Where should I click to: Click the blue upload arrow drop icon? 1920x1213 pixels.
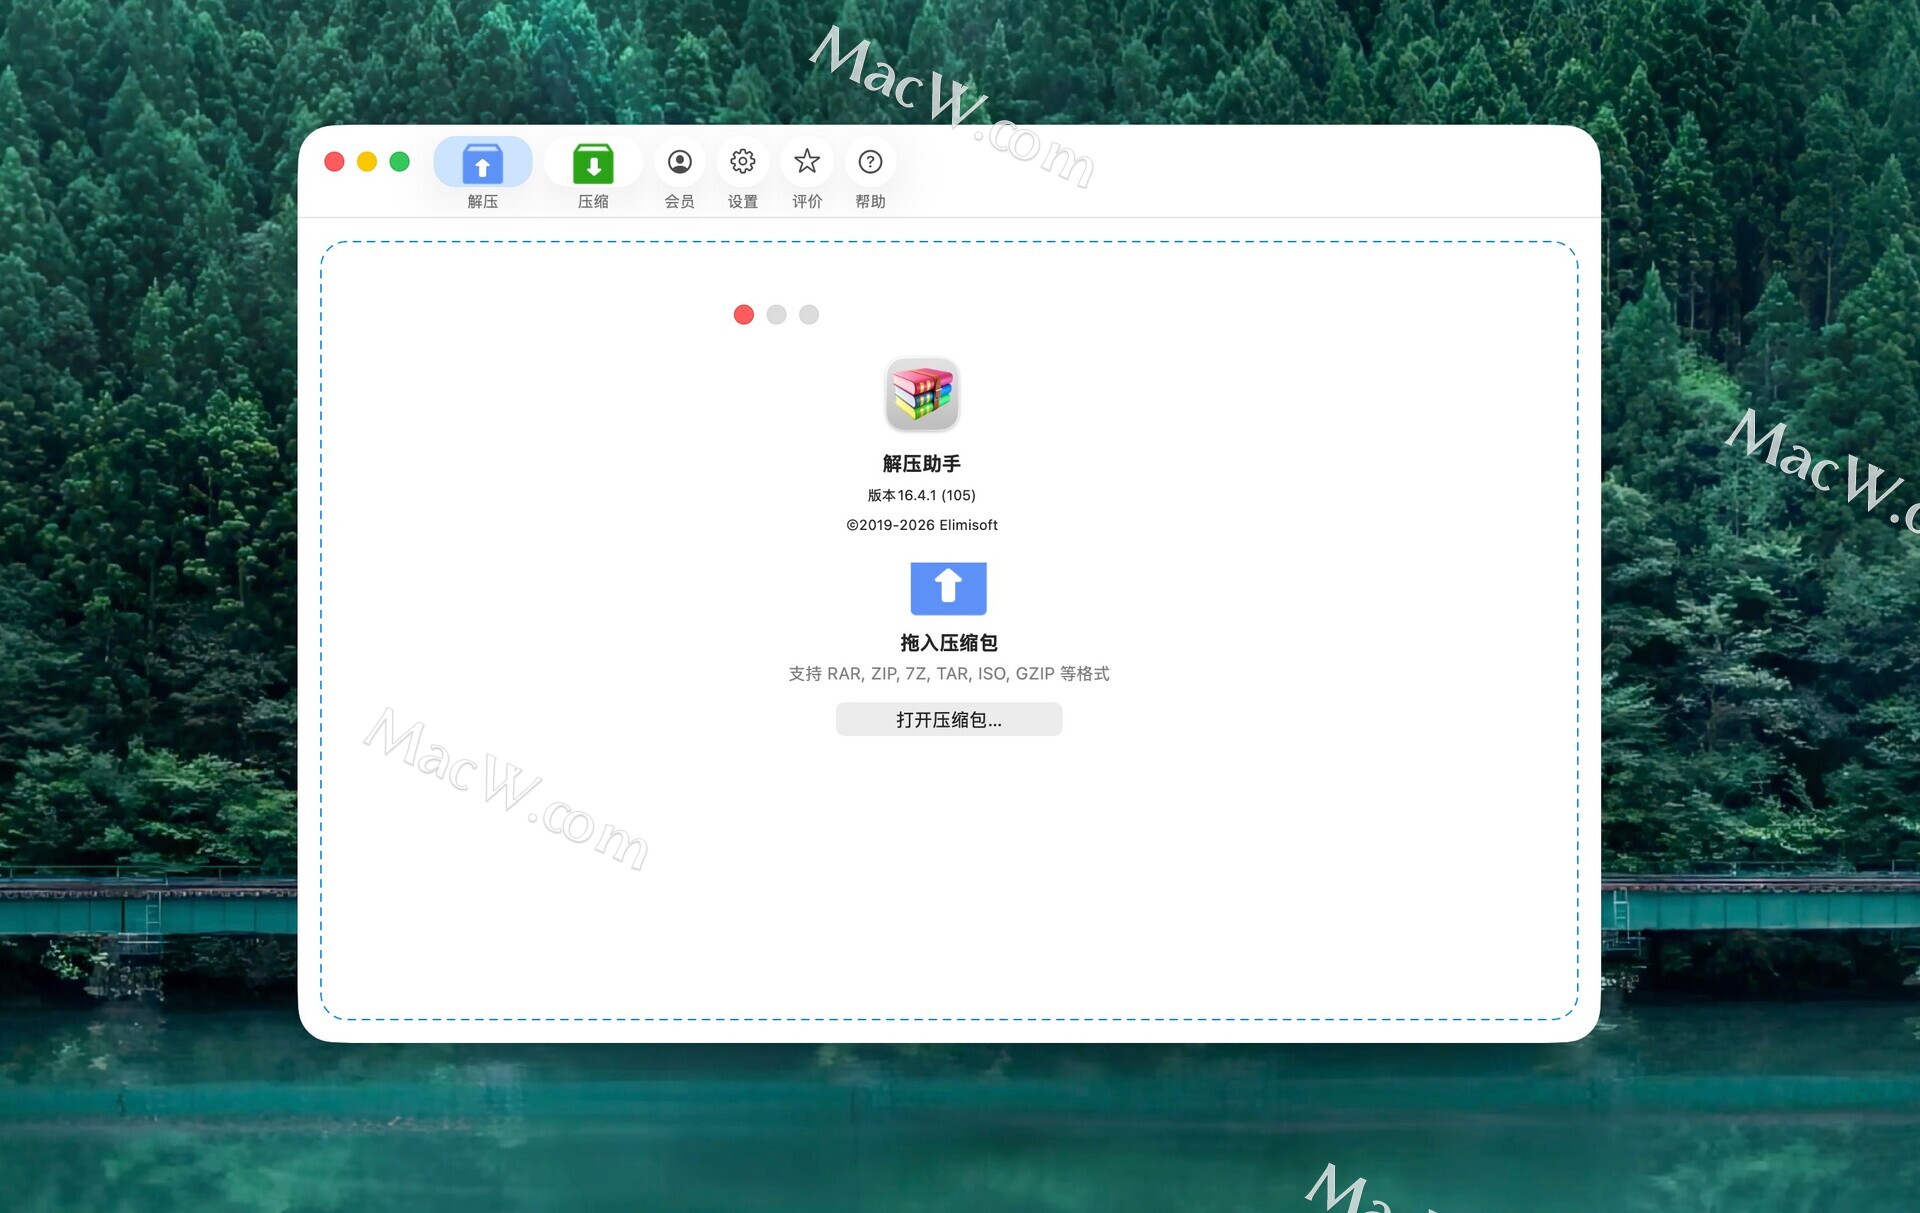coord(948,588)
